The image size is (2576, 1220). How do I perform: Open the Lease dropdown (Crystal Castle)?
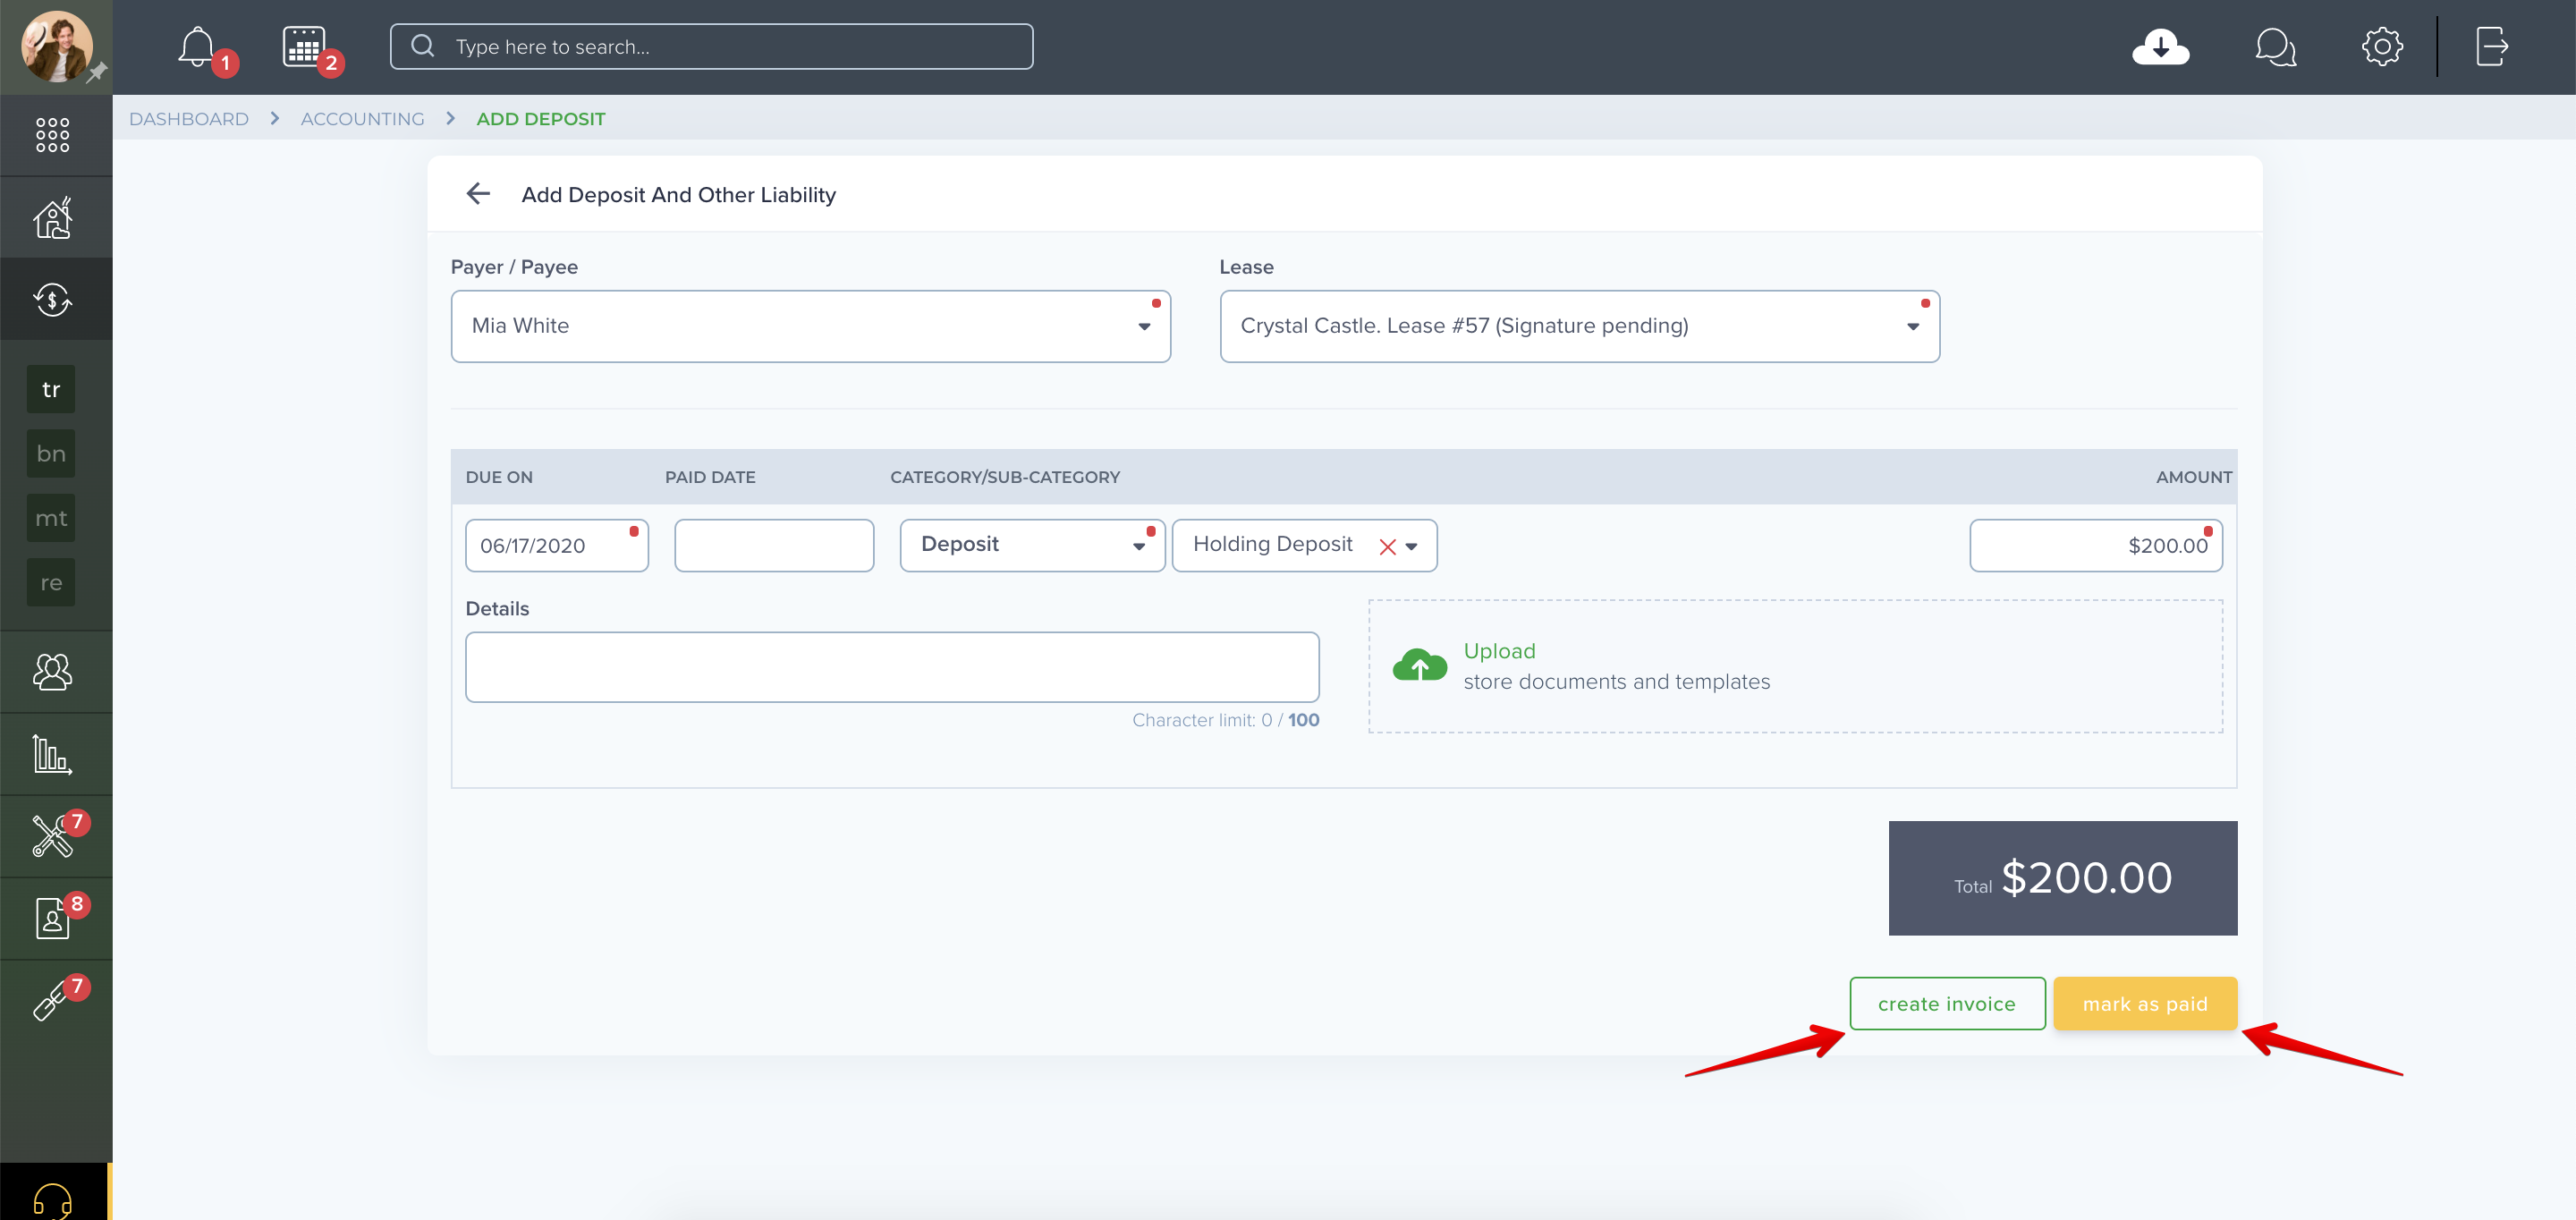(x=1579, y=326)
